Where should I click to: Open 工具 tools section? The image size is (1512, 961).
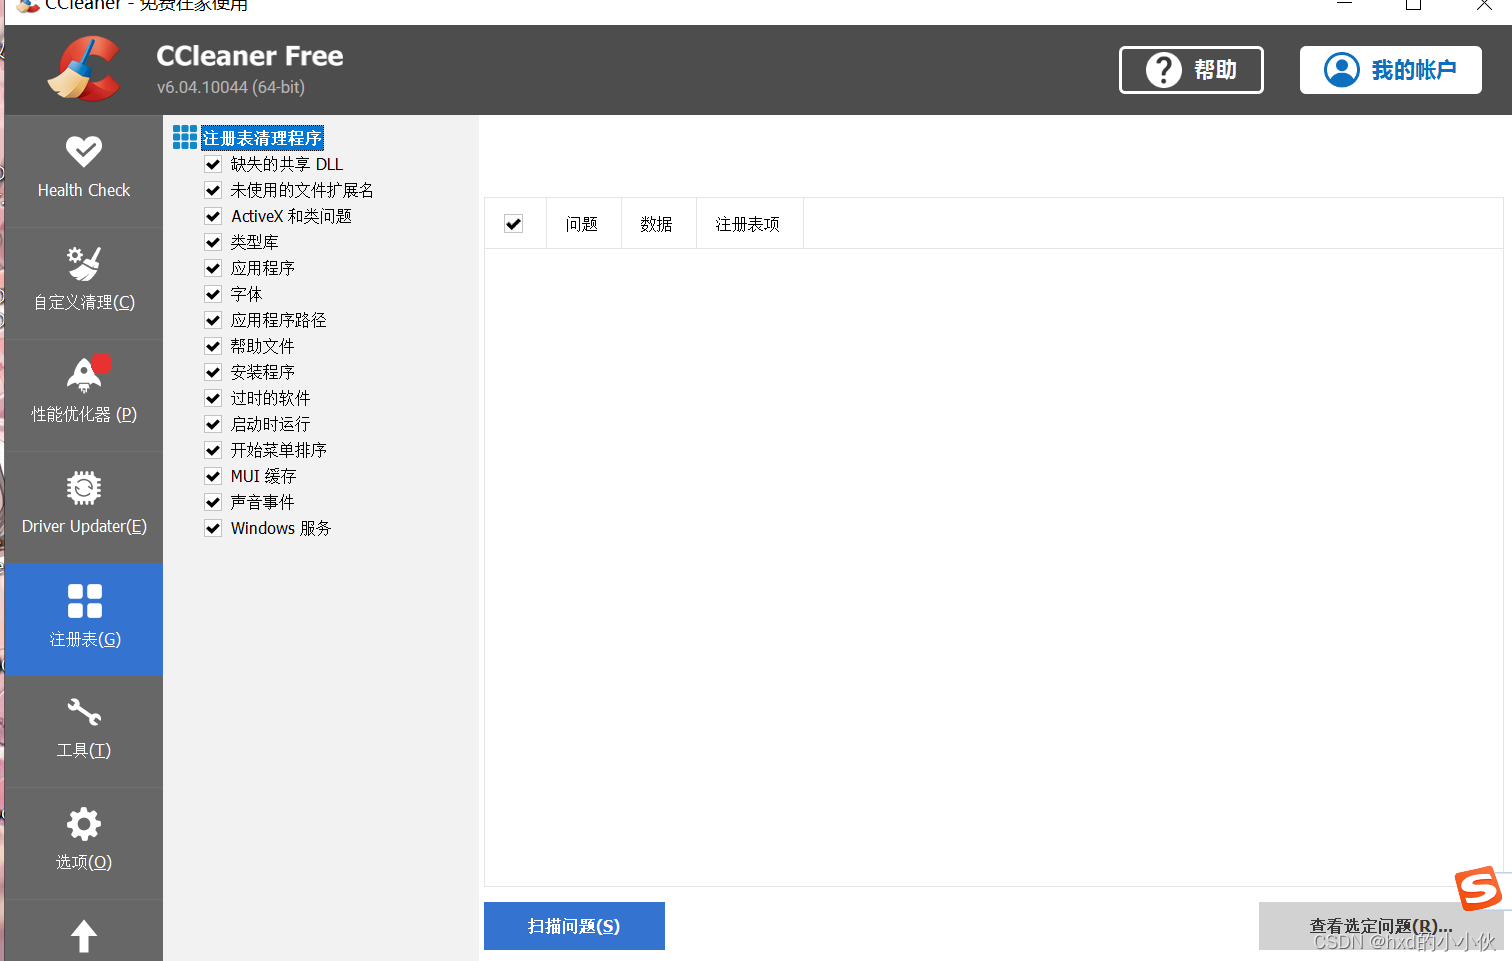[84, 731]
